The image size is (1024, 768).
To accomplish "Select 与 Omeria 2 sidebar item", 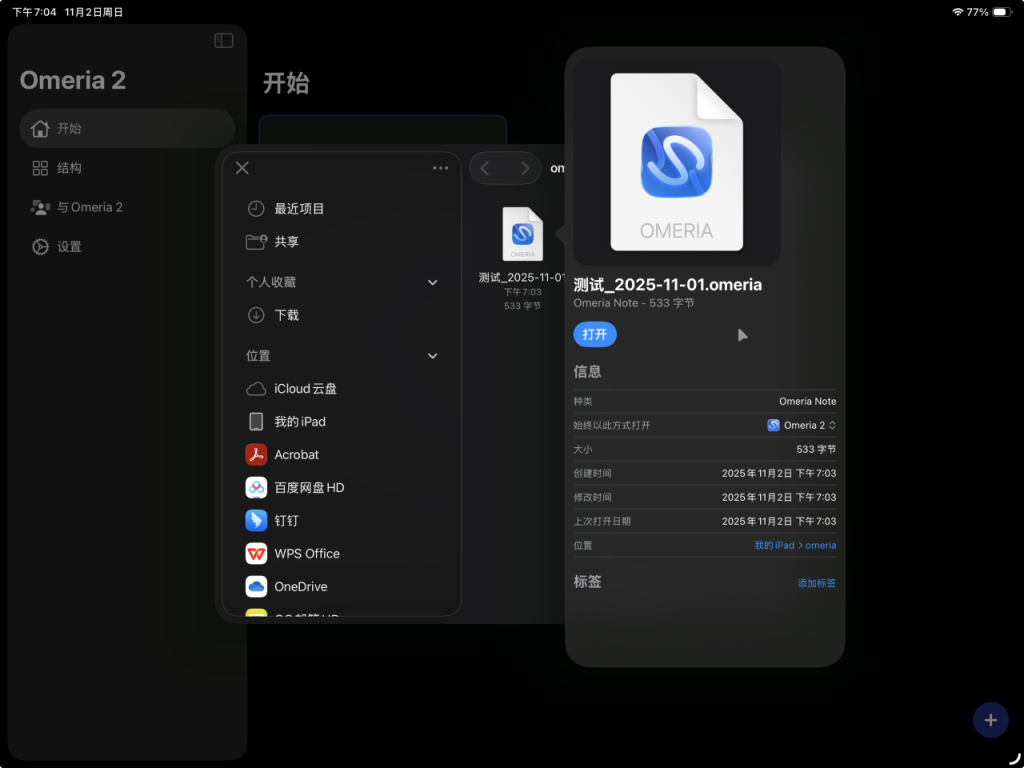I will [x=88, y=207].
